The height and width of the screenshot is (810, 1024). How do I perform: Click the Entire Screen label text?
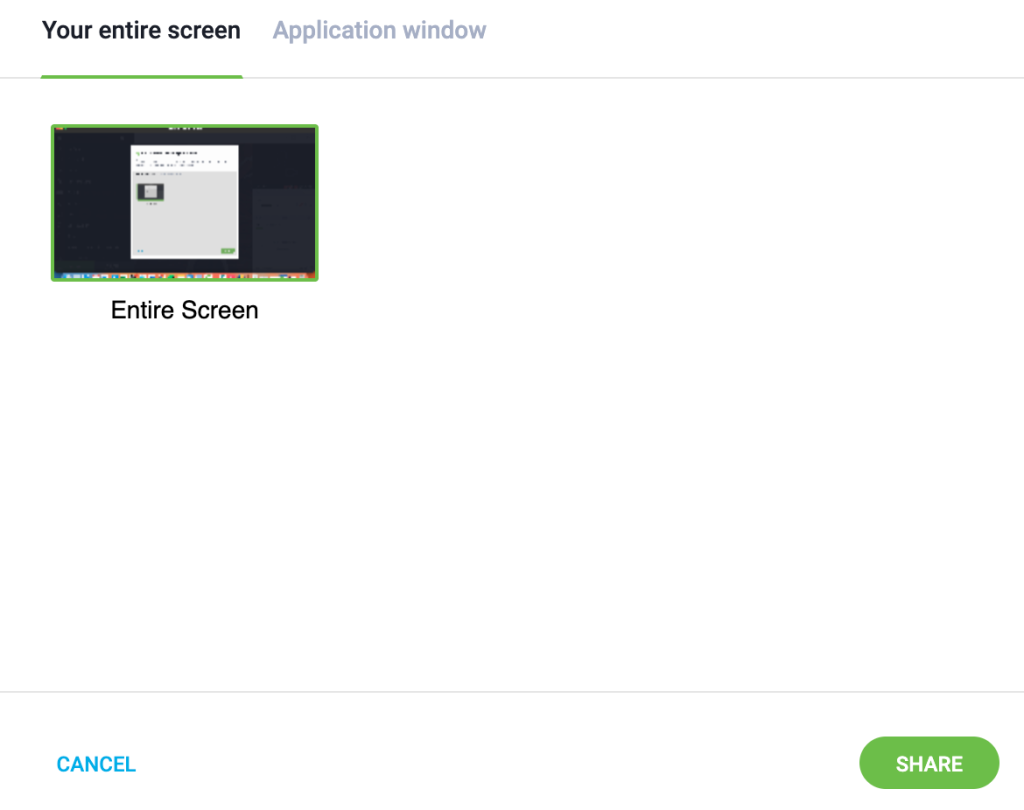(184, 310)
